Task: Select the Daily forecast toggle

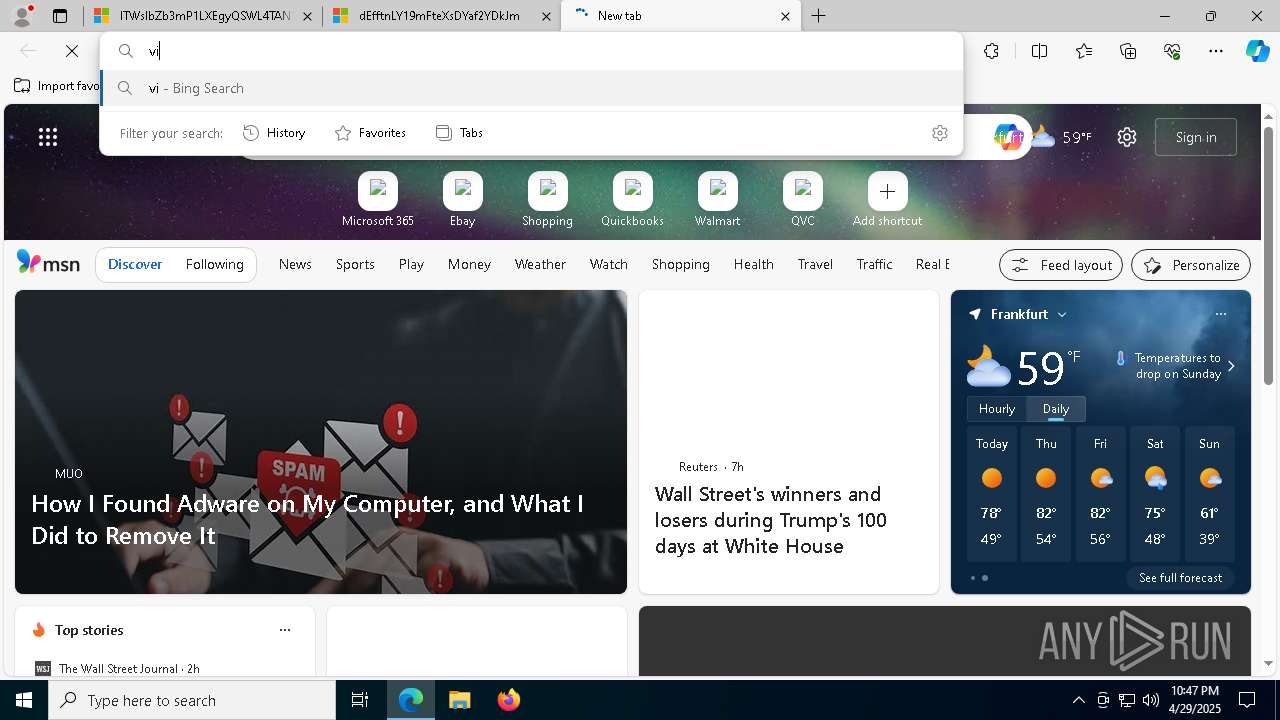Action: (1056, 409)
